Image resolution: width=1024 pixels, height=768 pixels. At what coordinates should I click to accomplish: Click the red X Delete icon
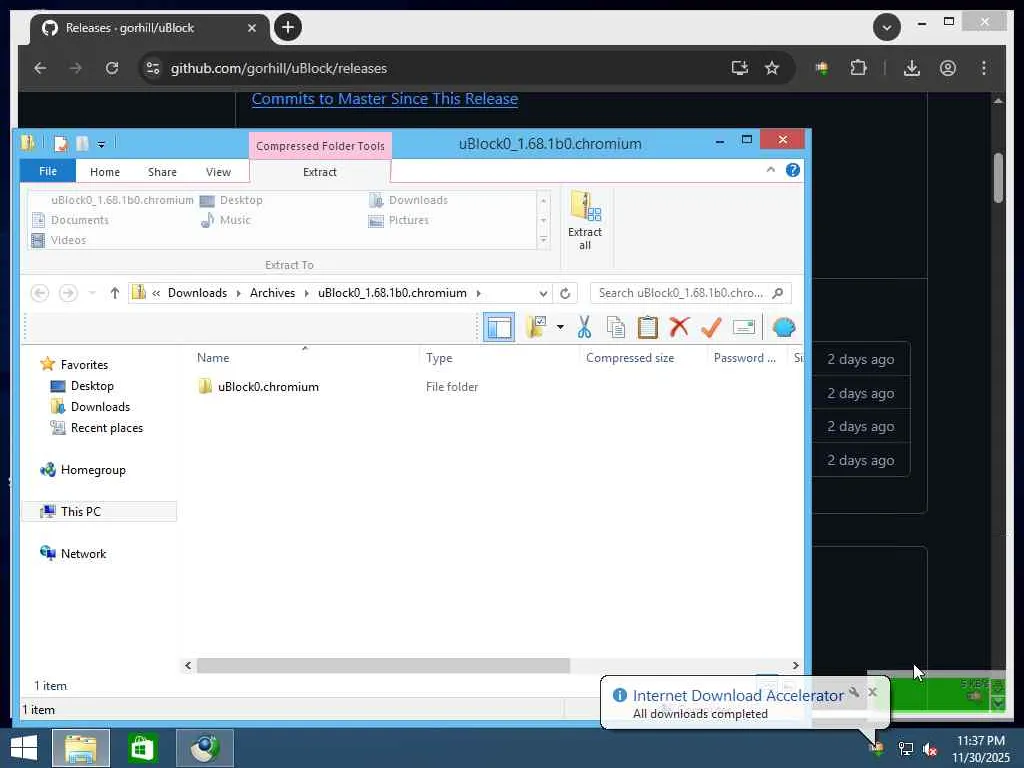679,327
